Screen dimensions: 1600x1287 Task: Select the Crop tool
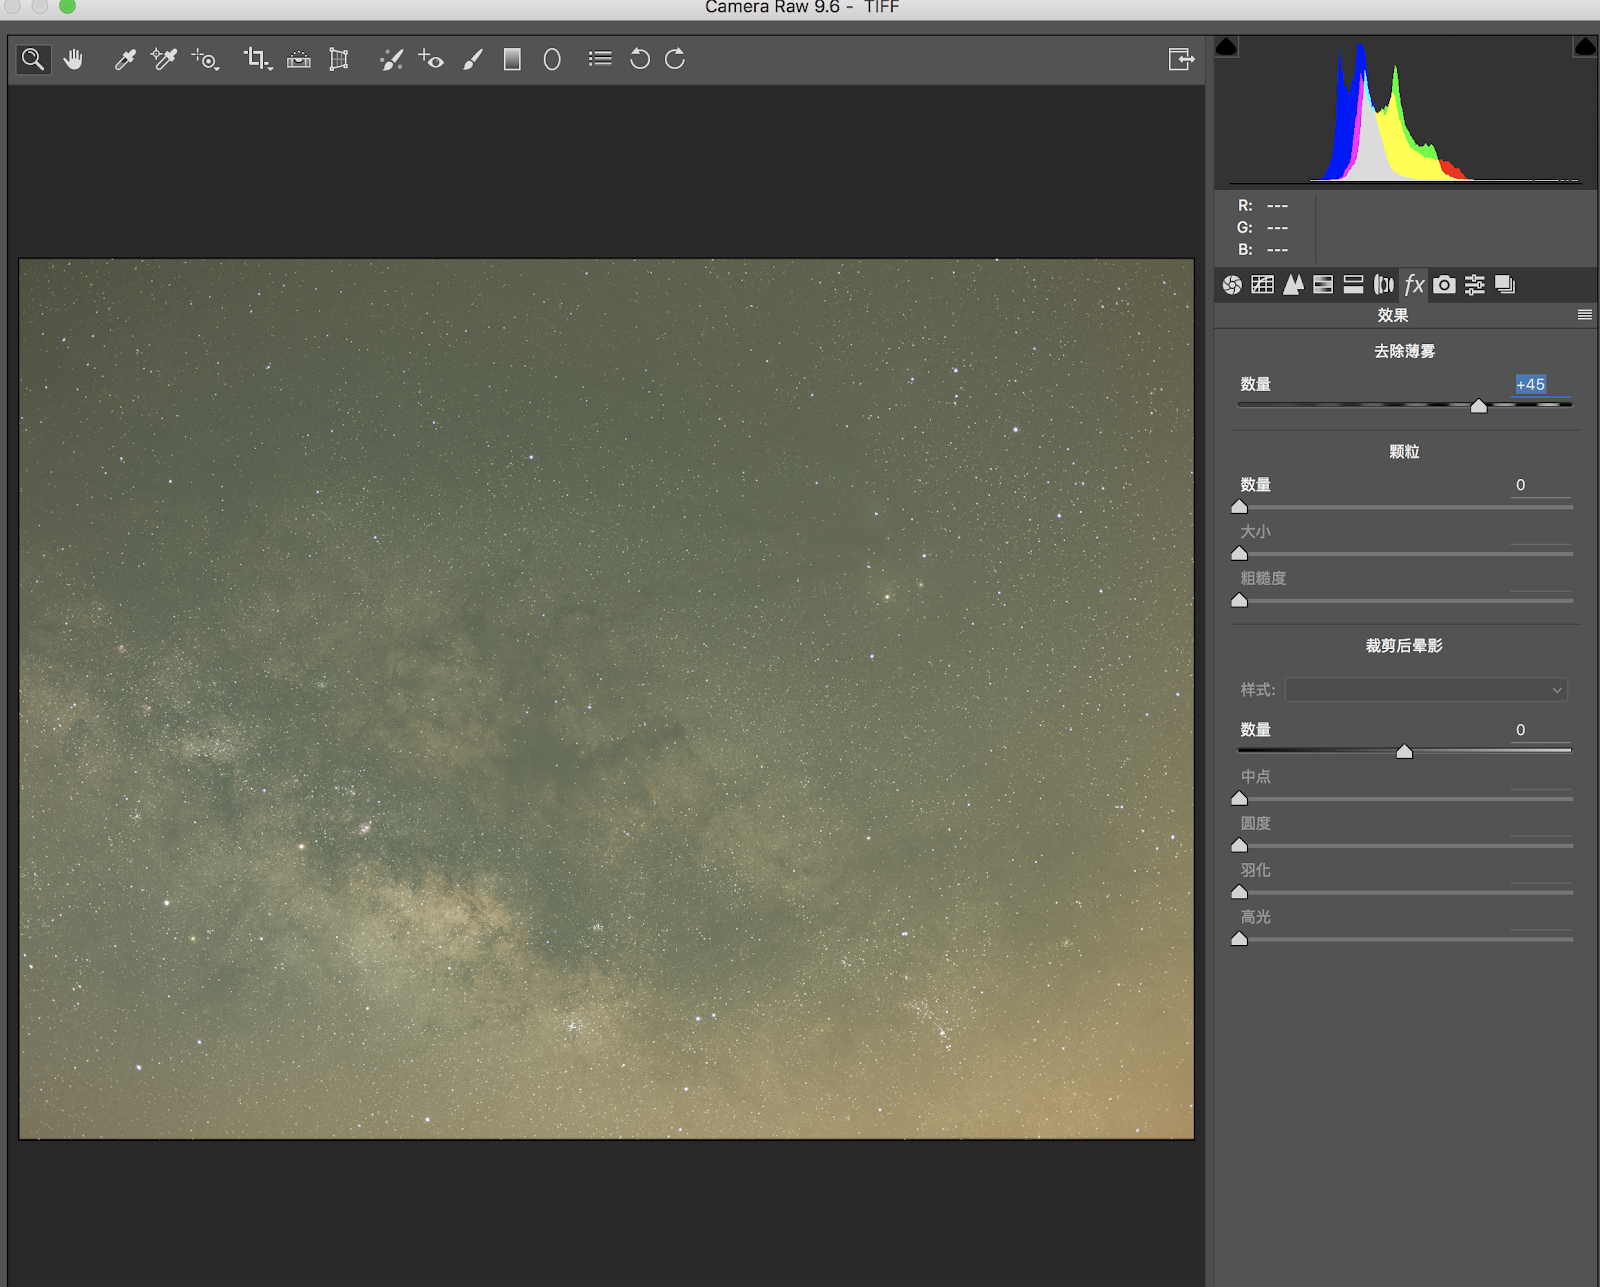pyautogui.click(x=258, y=59)
